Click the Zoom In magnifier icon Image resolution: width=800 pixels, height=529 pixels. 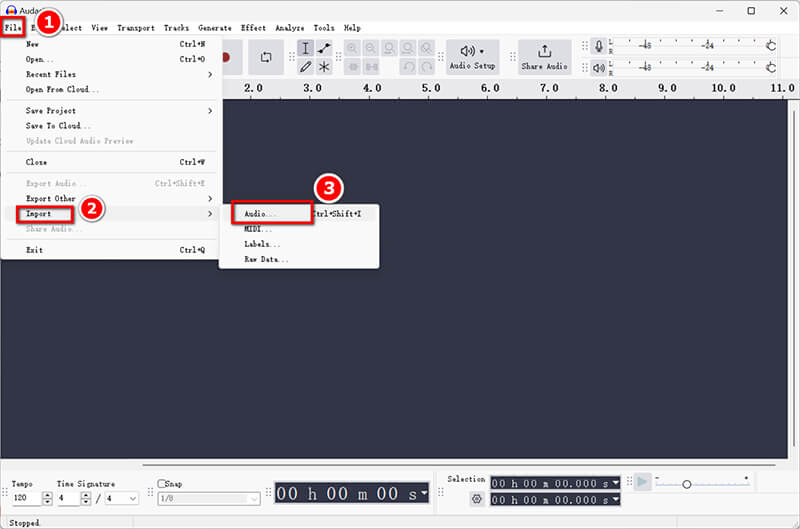352,48
